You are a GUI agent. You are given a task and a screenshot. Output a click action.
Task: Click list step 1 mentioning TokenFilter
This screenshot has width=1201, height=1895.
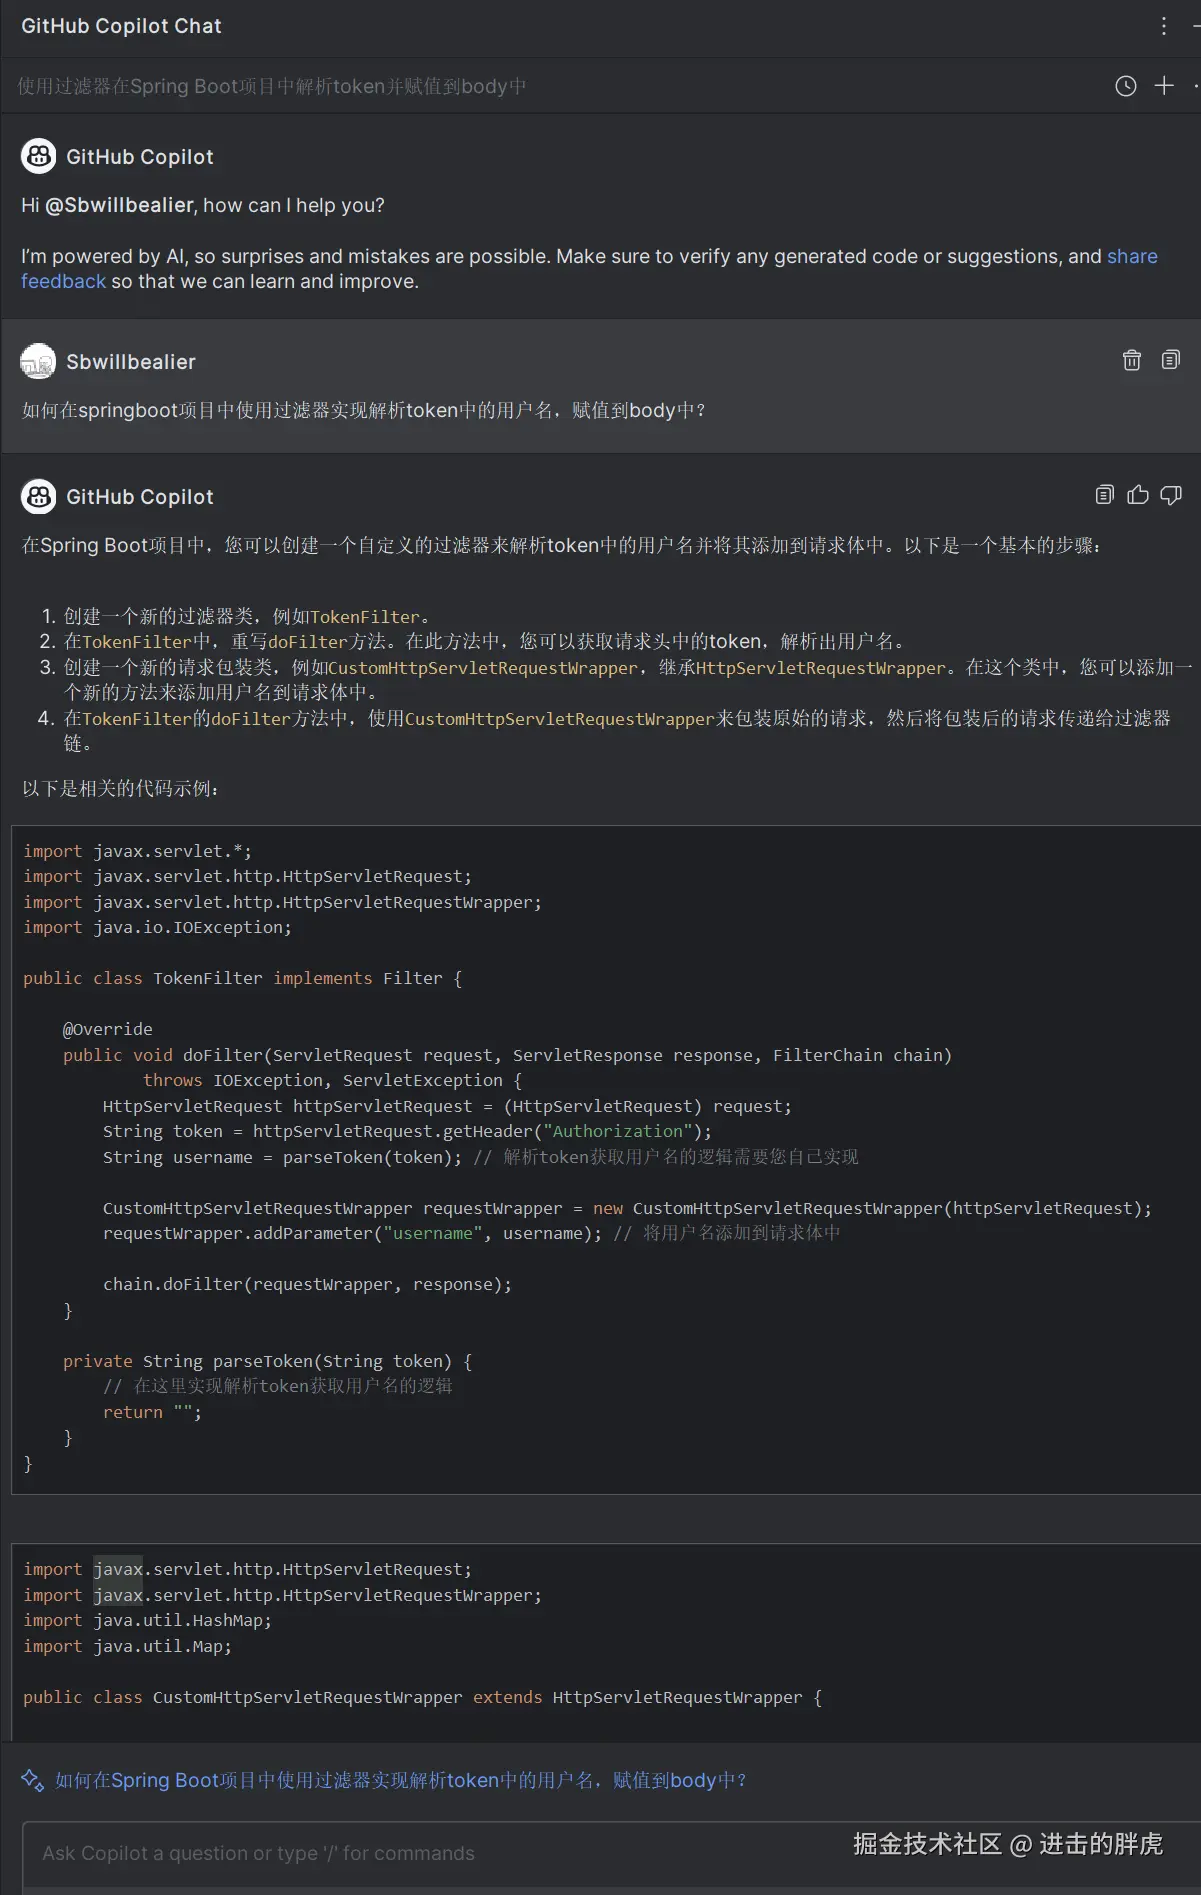247,616
